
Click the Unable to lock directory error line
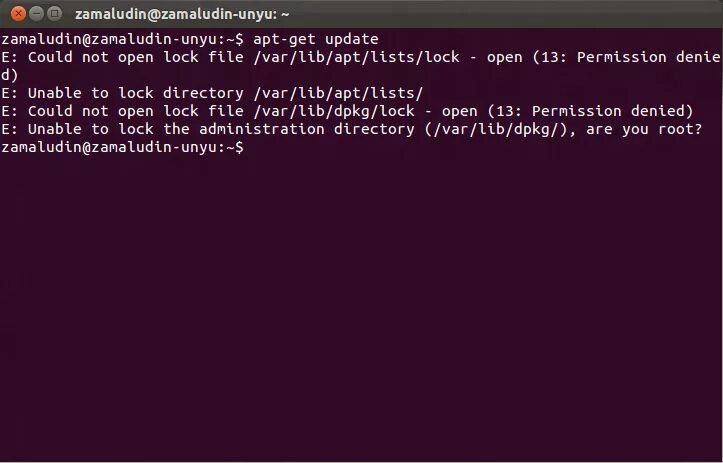pos(212,93)
